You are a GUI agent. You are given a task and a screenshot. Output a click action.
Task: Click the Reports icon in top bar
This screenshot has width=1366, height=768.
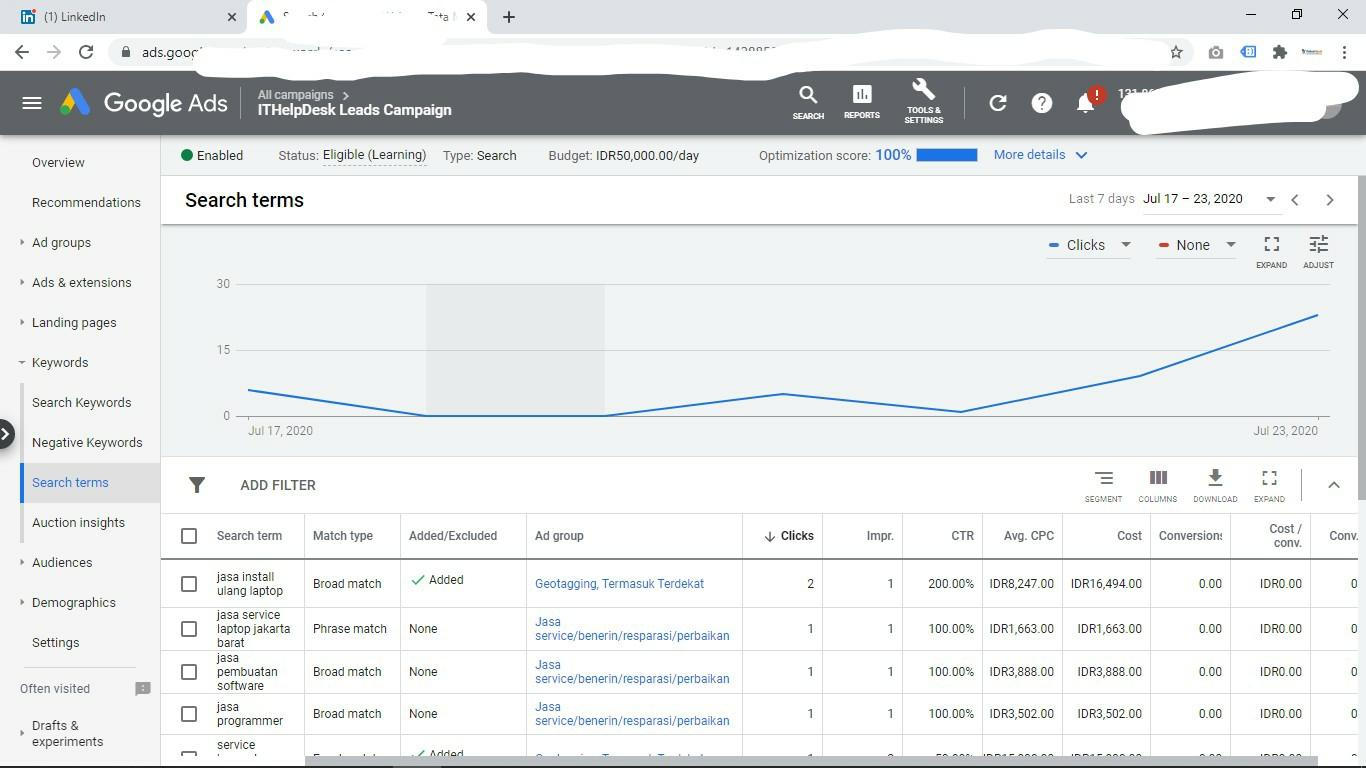coord(860,101)
